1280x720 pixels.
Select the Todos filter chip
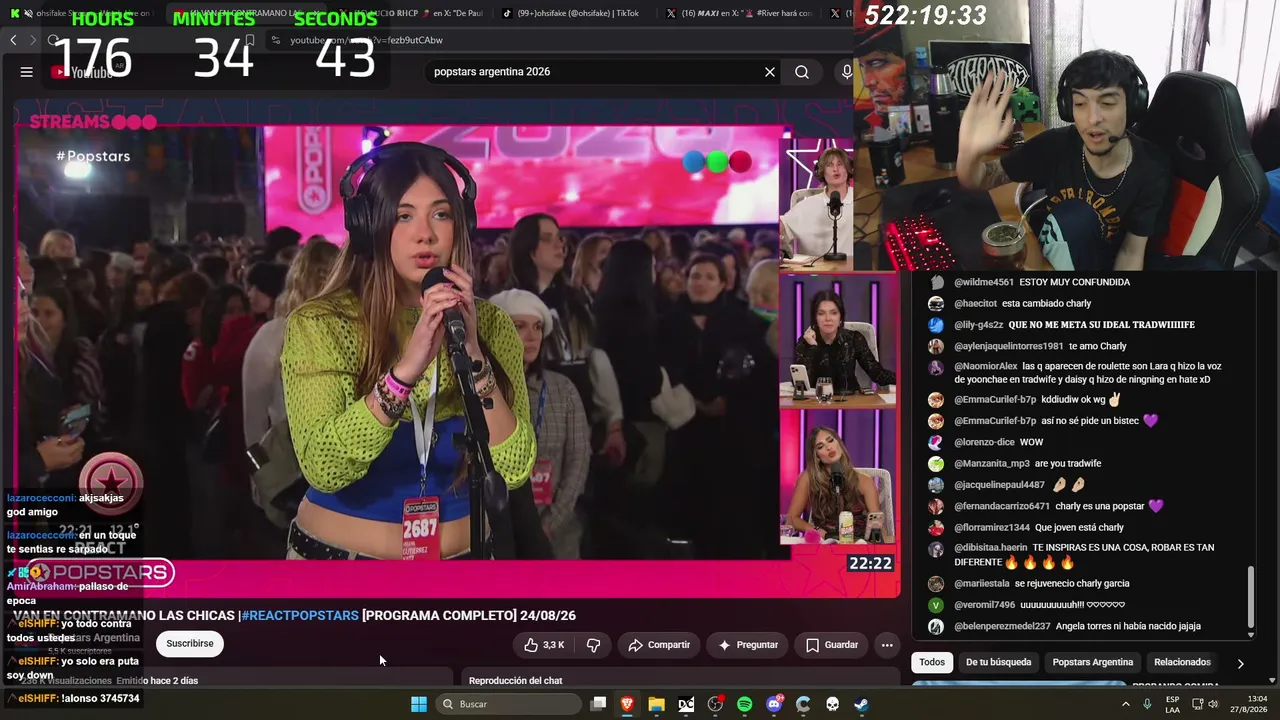point(932,662)
